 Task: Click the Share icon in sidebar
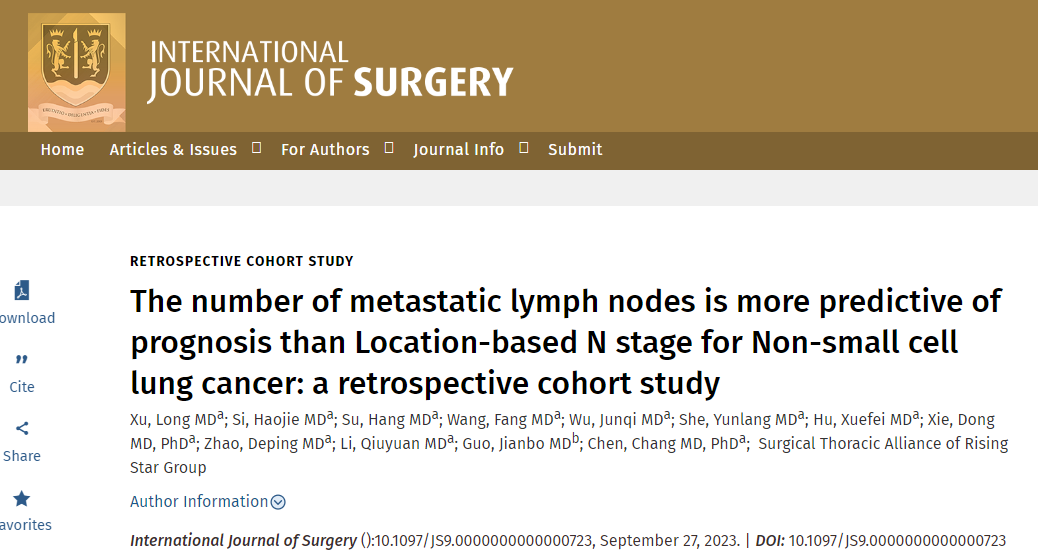[x=22, y=428]
